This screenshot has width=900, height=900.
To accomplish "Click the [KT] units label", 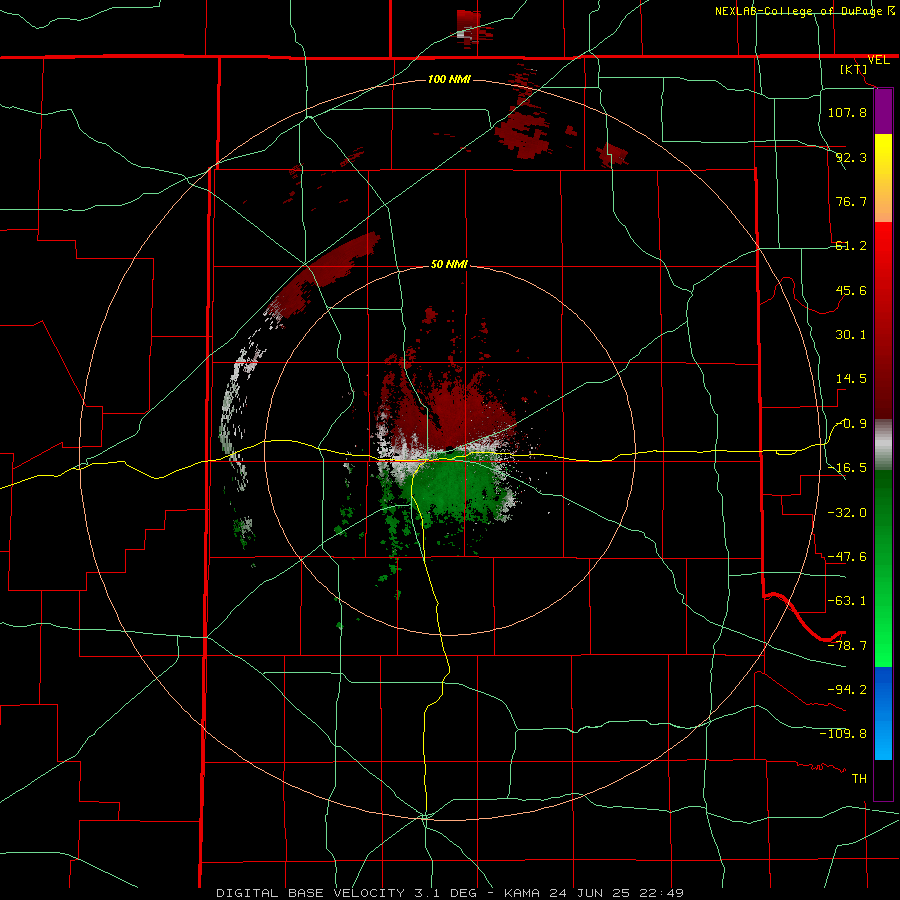I will (854, 69).
